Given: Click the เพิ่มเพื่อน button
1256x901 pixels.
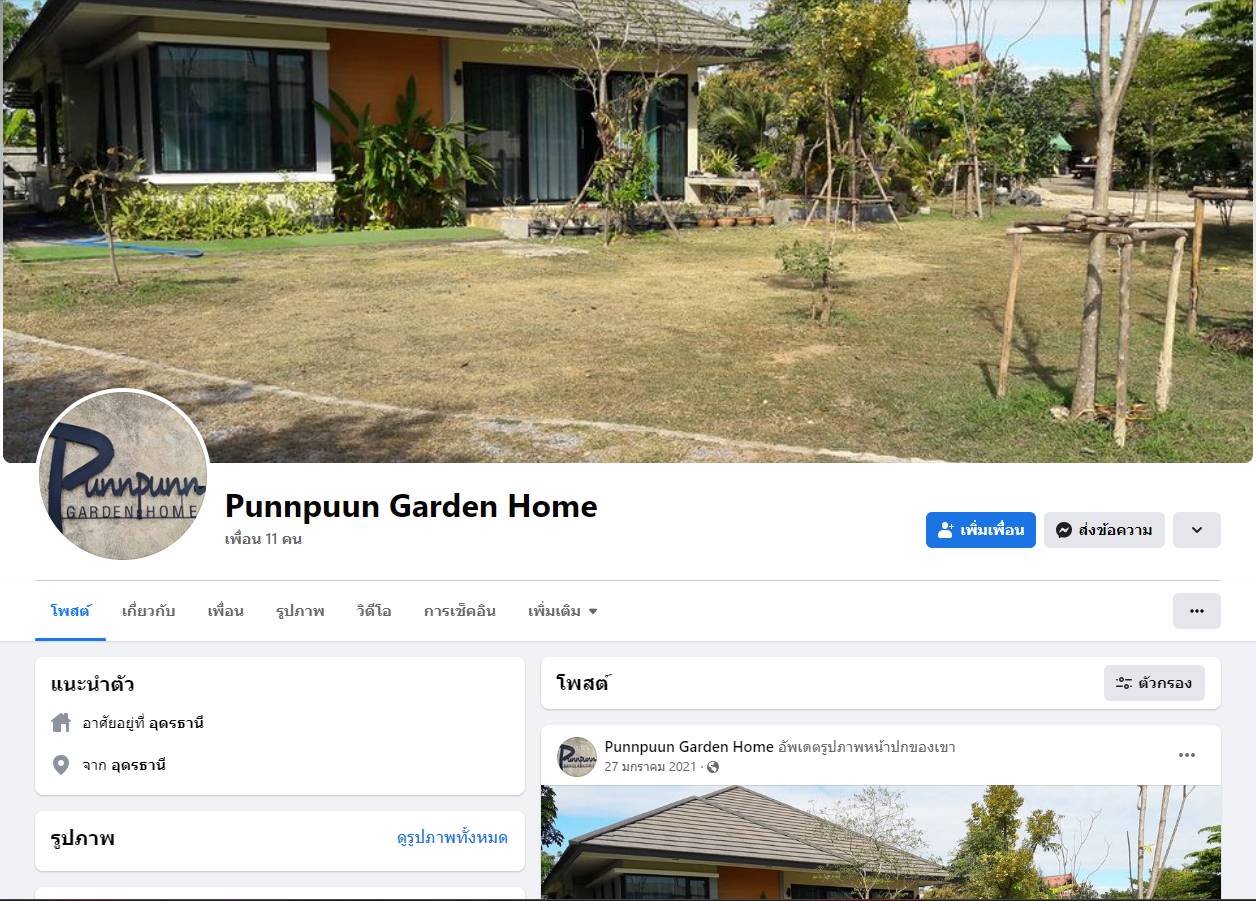Looking at the screenshot, I should point(981,530).
